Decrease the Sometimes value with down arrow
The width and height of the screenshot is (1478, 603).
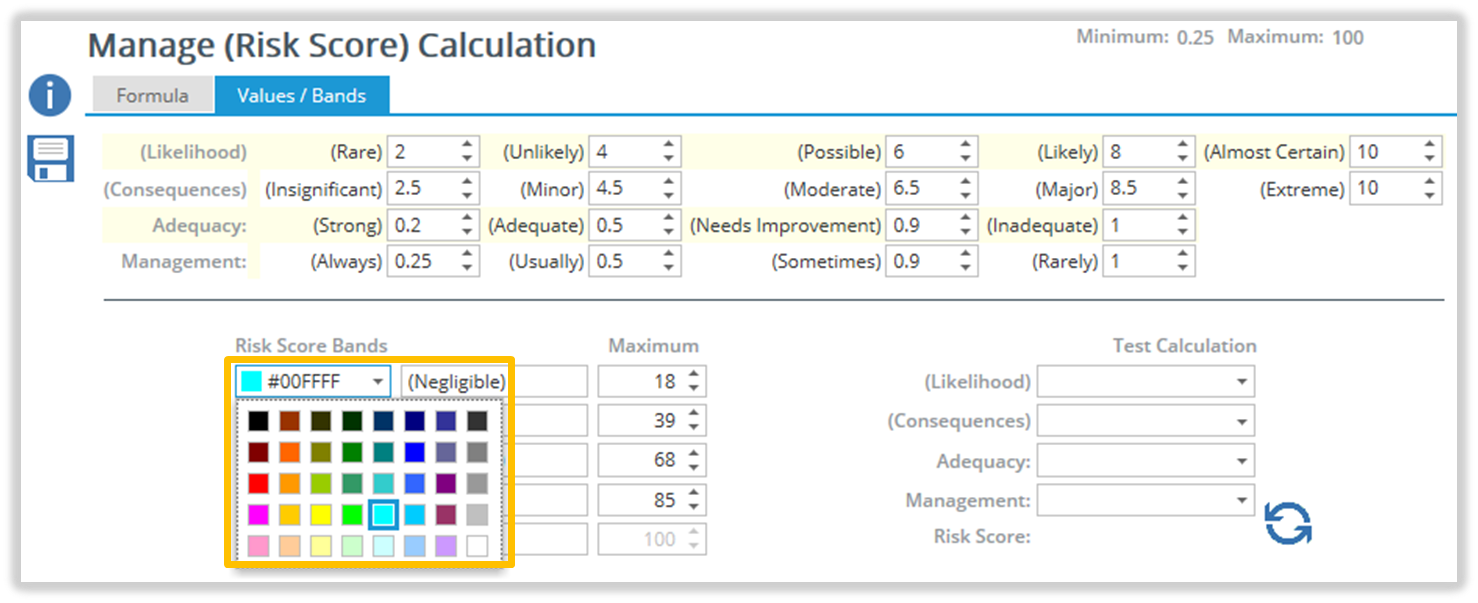coord(965,268)
